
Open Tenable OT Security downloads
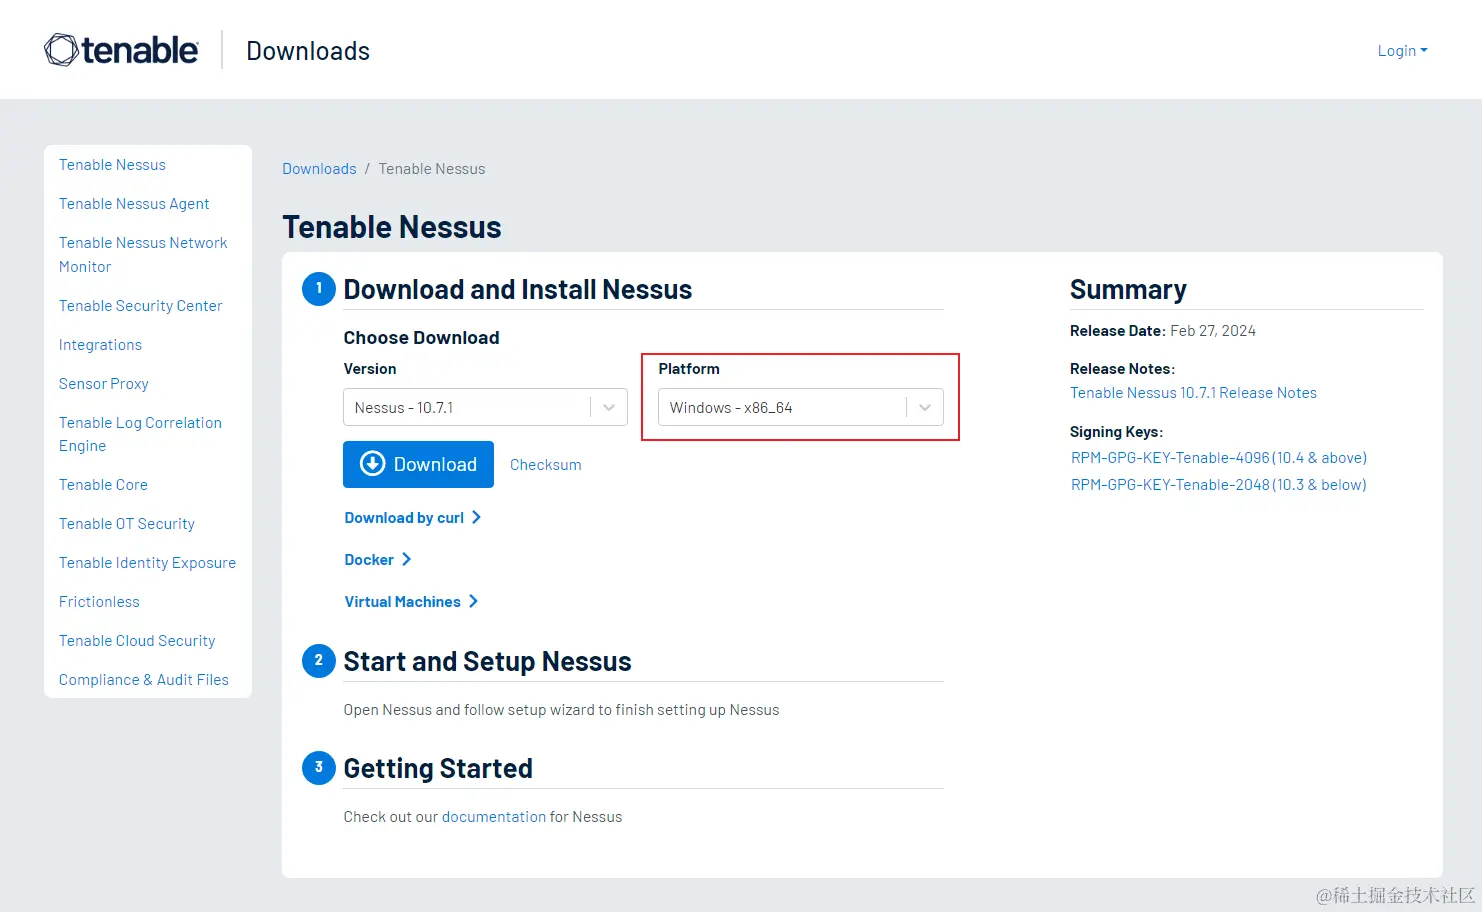(x=127, y=524)
